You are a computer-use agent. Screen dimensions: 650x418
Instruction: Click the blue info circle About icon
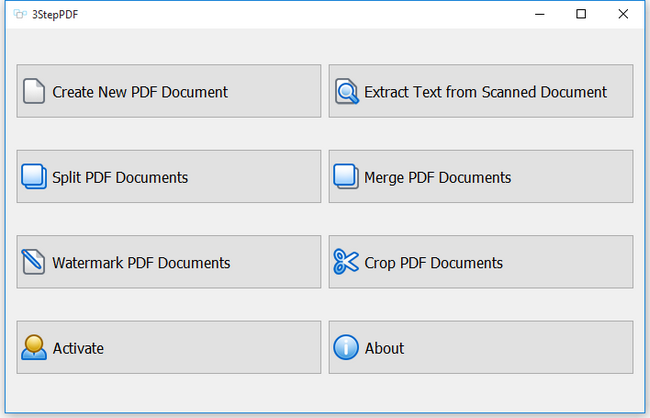(346, 348)
